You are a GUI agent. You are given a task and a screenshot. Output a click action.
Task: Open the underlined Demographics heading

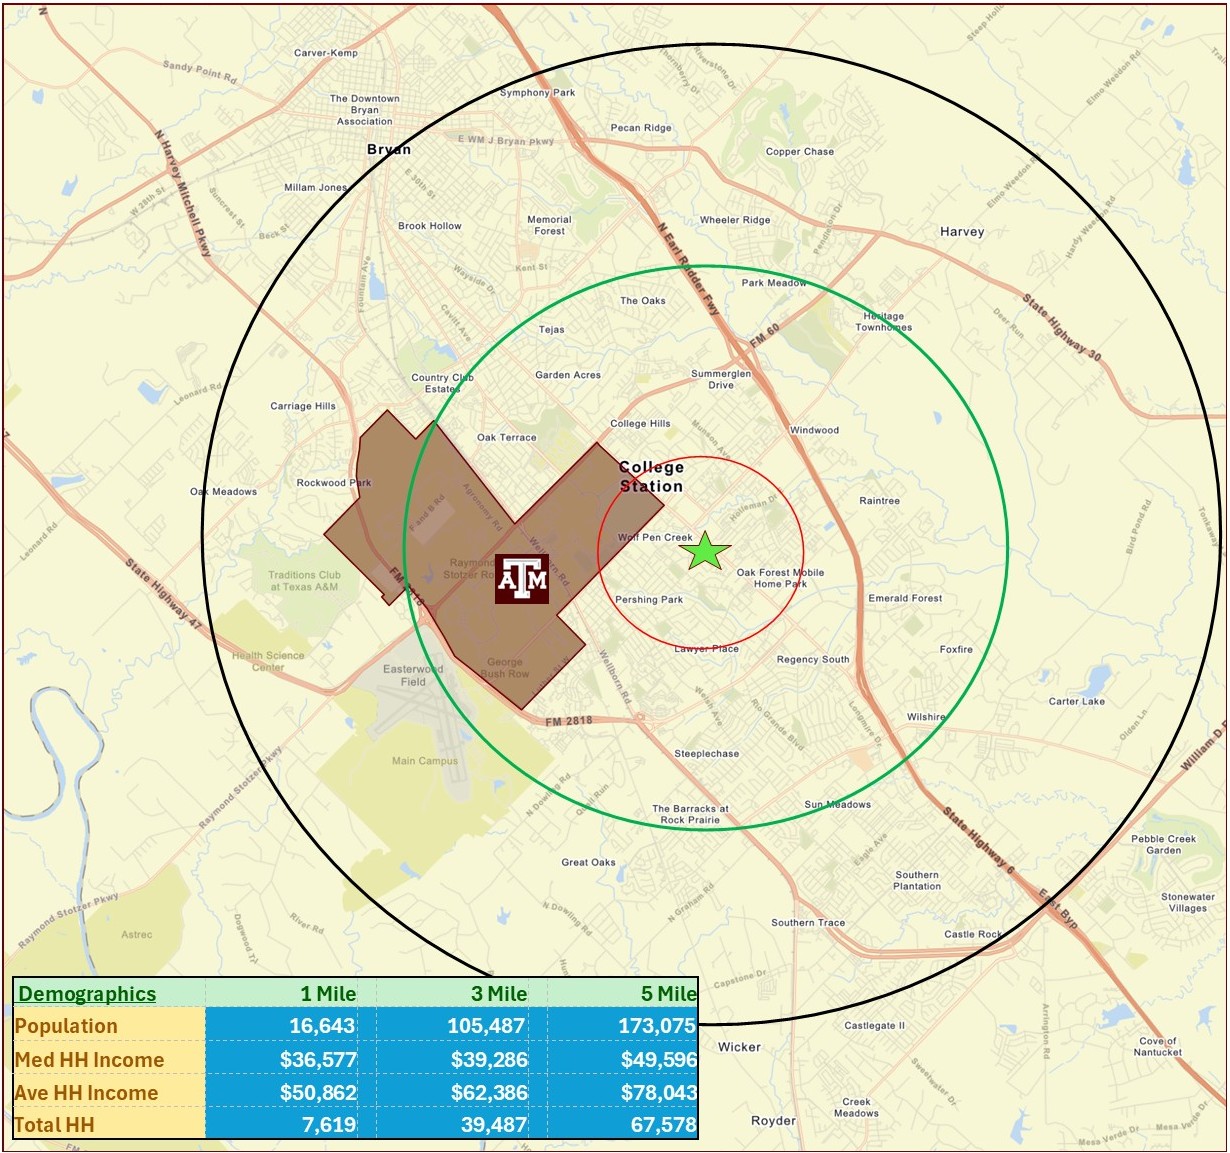click(87, 994)
